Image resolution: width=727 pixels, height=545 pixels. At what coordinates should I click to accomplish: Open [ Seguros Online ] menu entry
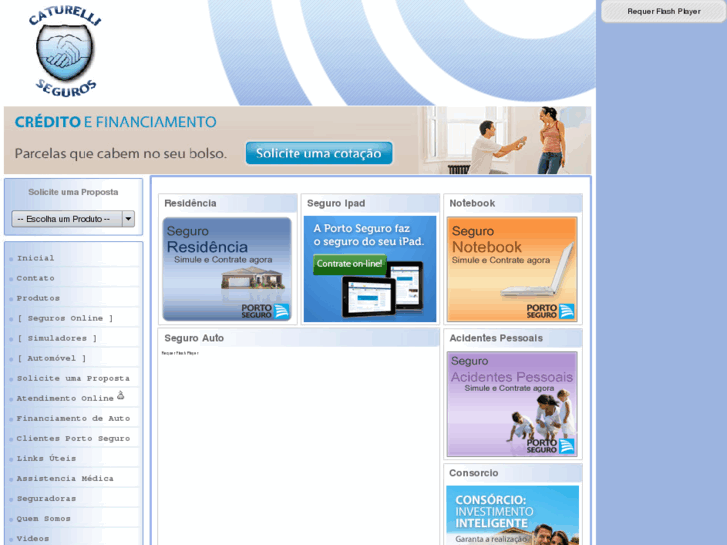coord(65,318)
